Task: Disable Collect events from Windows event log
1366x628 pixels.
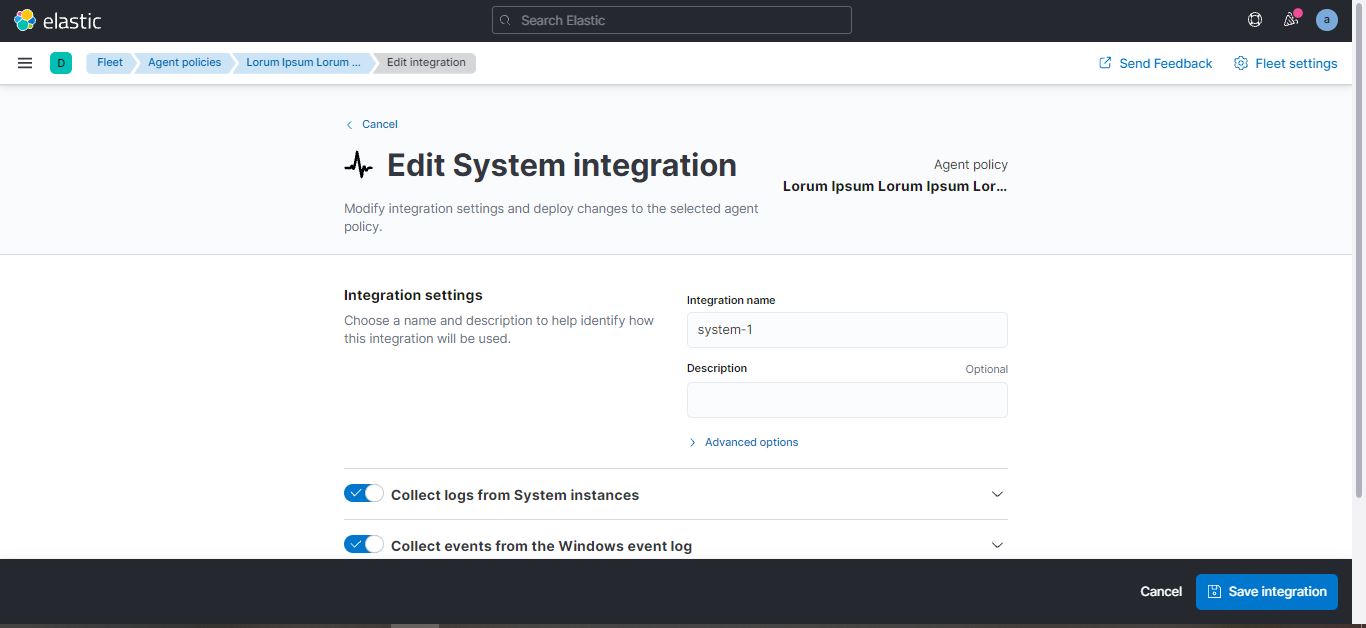Action: 364,544
